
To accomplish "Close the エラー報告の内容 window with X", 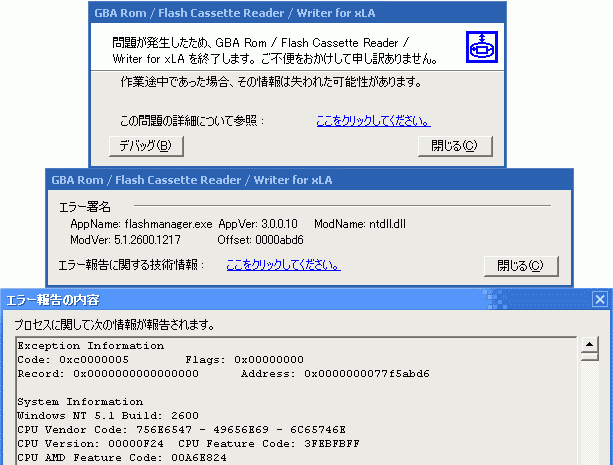I will pos(600,300).
